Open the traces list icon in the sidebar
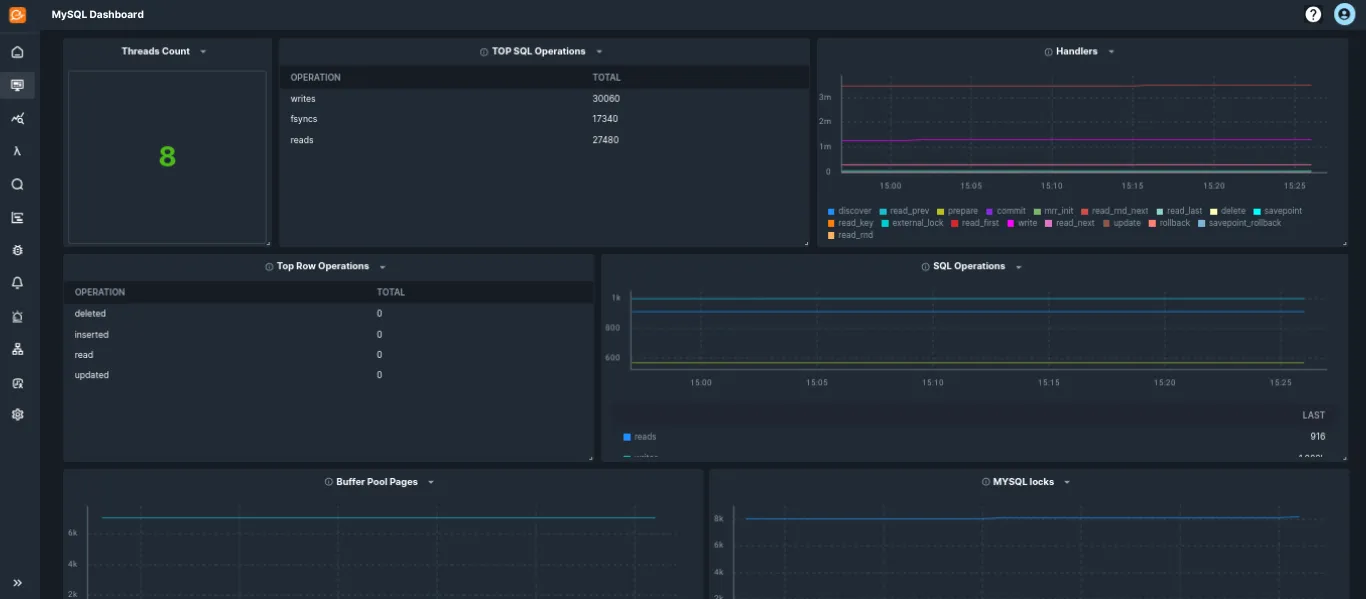 [x=17, y=217]
